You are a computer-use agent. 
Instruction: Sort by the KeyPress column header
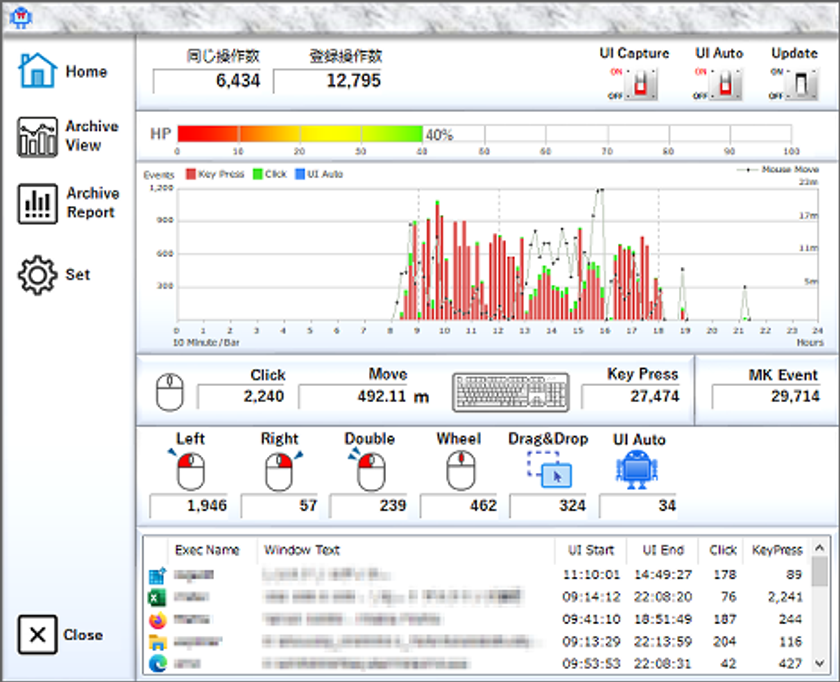coord(777,550)
